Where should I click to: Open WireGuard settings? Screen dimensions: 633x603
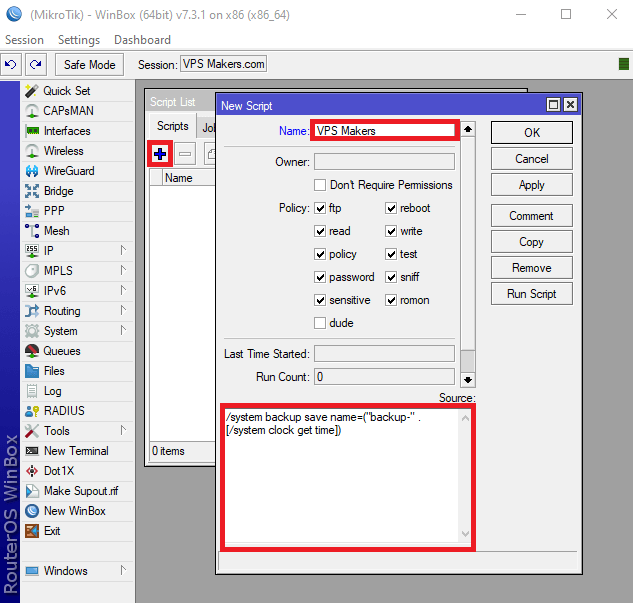pos(78,171)
